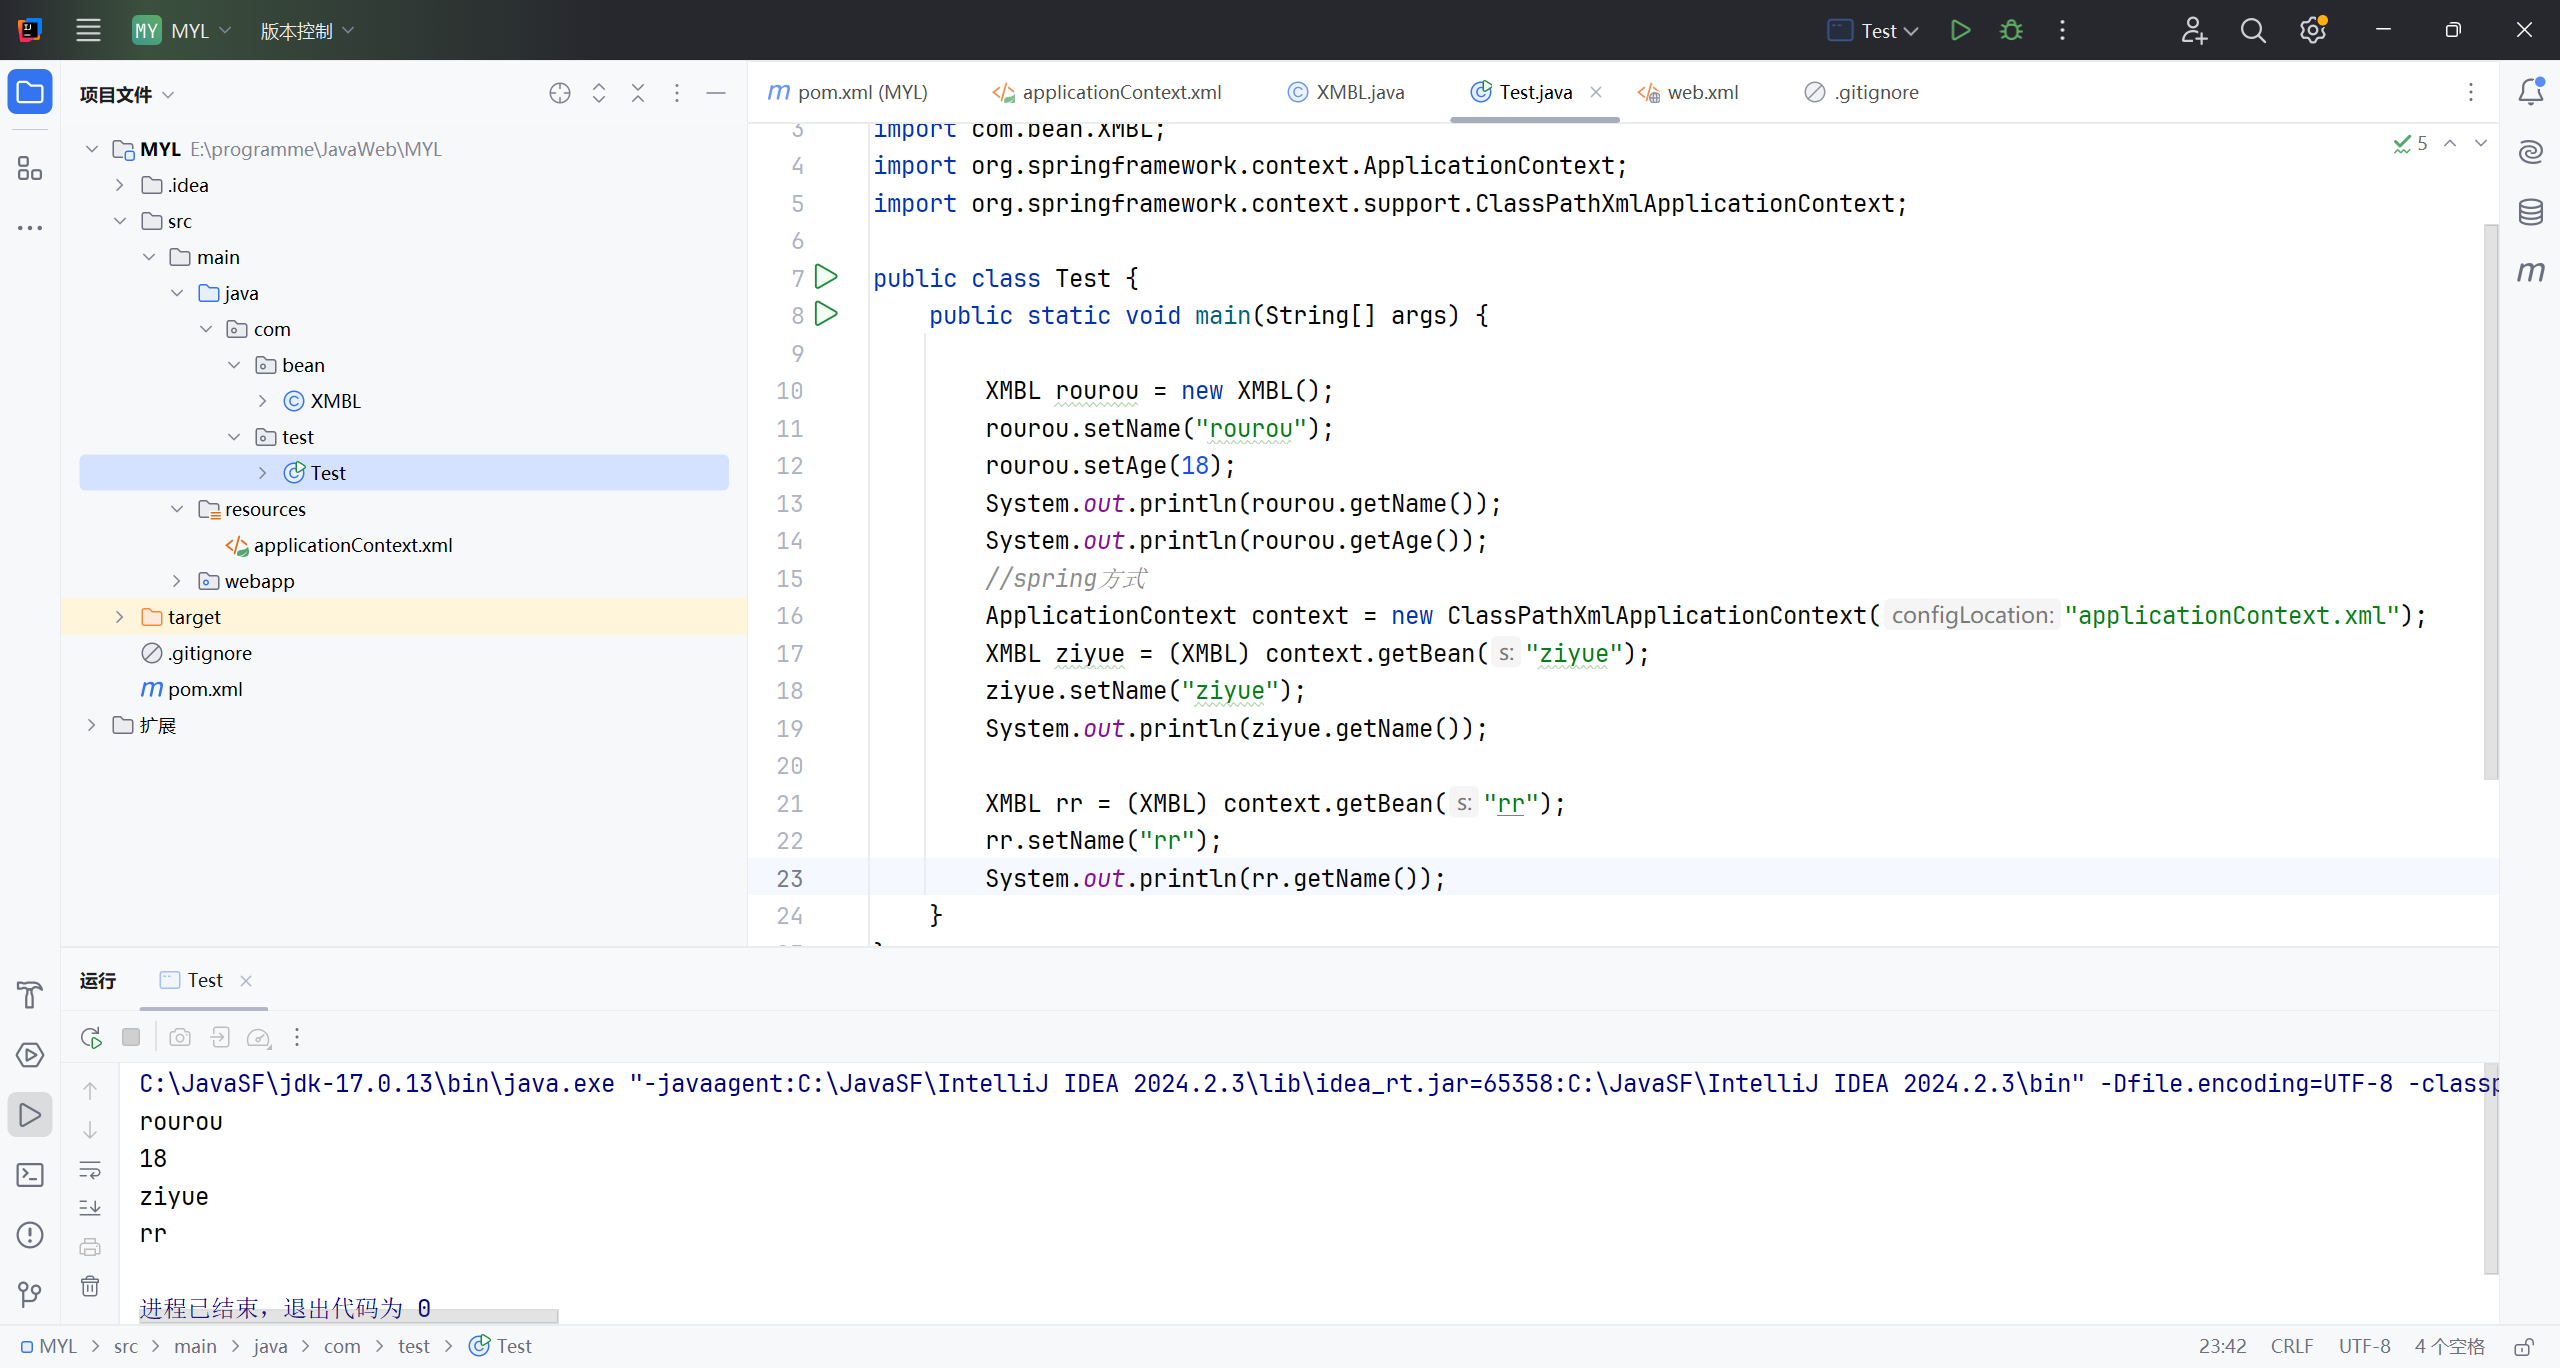The width and height of the screenshot is (2560, 1368).
Task: Expand the target folder
Action: [120, 617]
